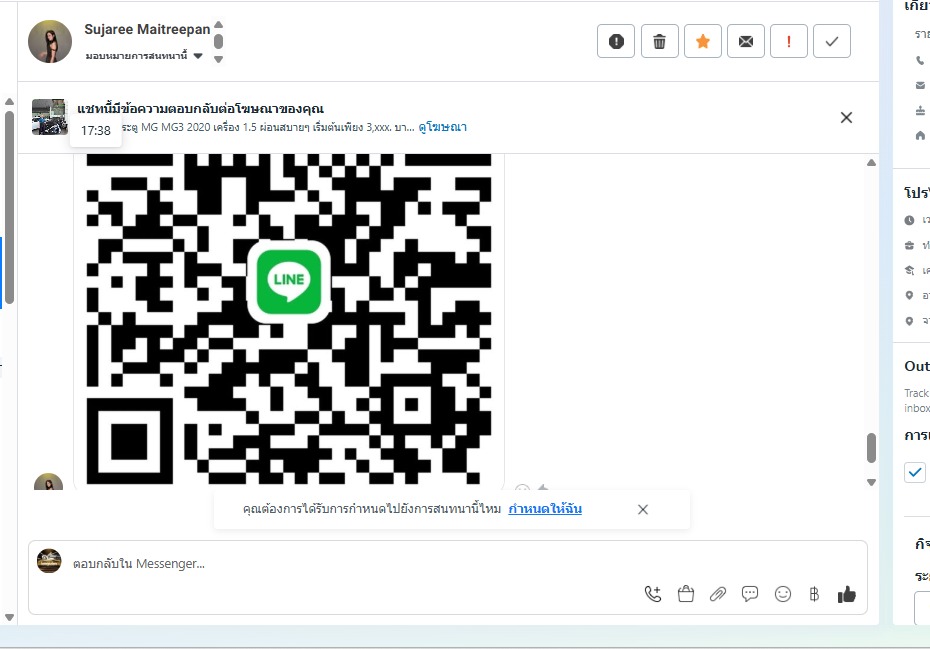This screenshot has height=649, width=930.
Task: Click left conversation list scrollbar up arrow
Action: (x=9, y=101)
